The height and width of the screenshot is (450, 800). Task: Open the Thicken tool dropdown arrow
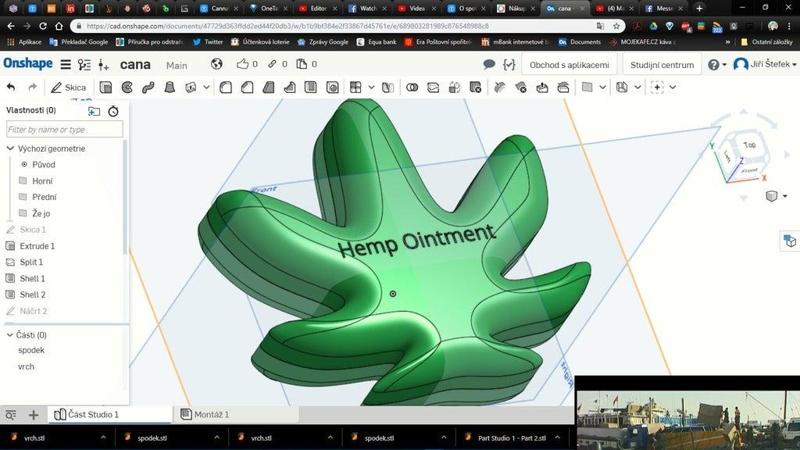[x=206, y=87]
